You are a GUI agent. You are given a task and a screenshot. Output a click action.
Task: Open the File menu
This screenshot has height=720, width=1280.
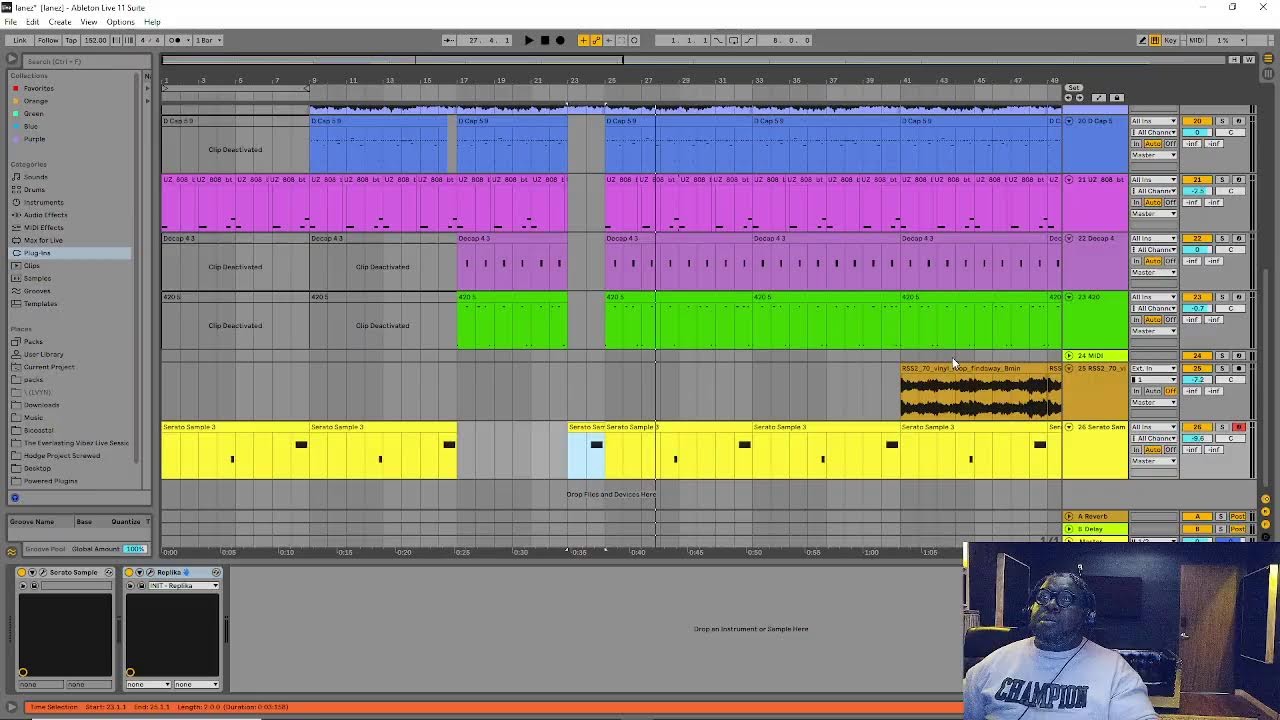coord(10,22)
